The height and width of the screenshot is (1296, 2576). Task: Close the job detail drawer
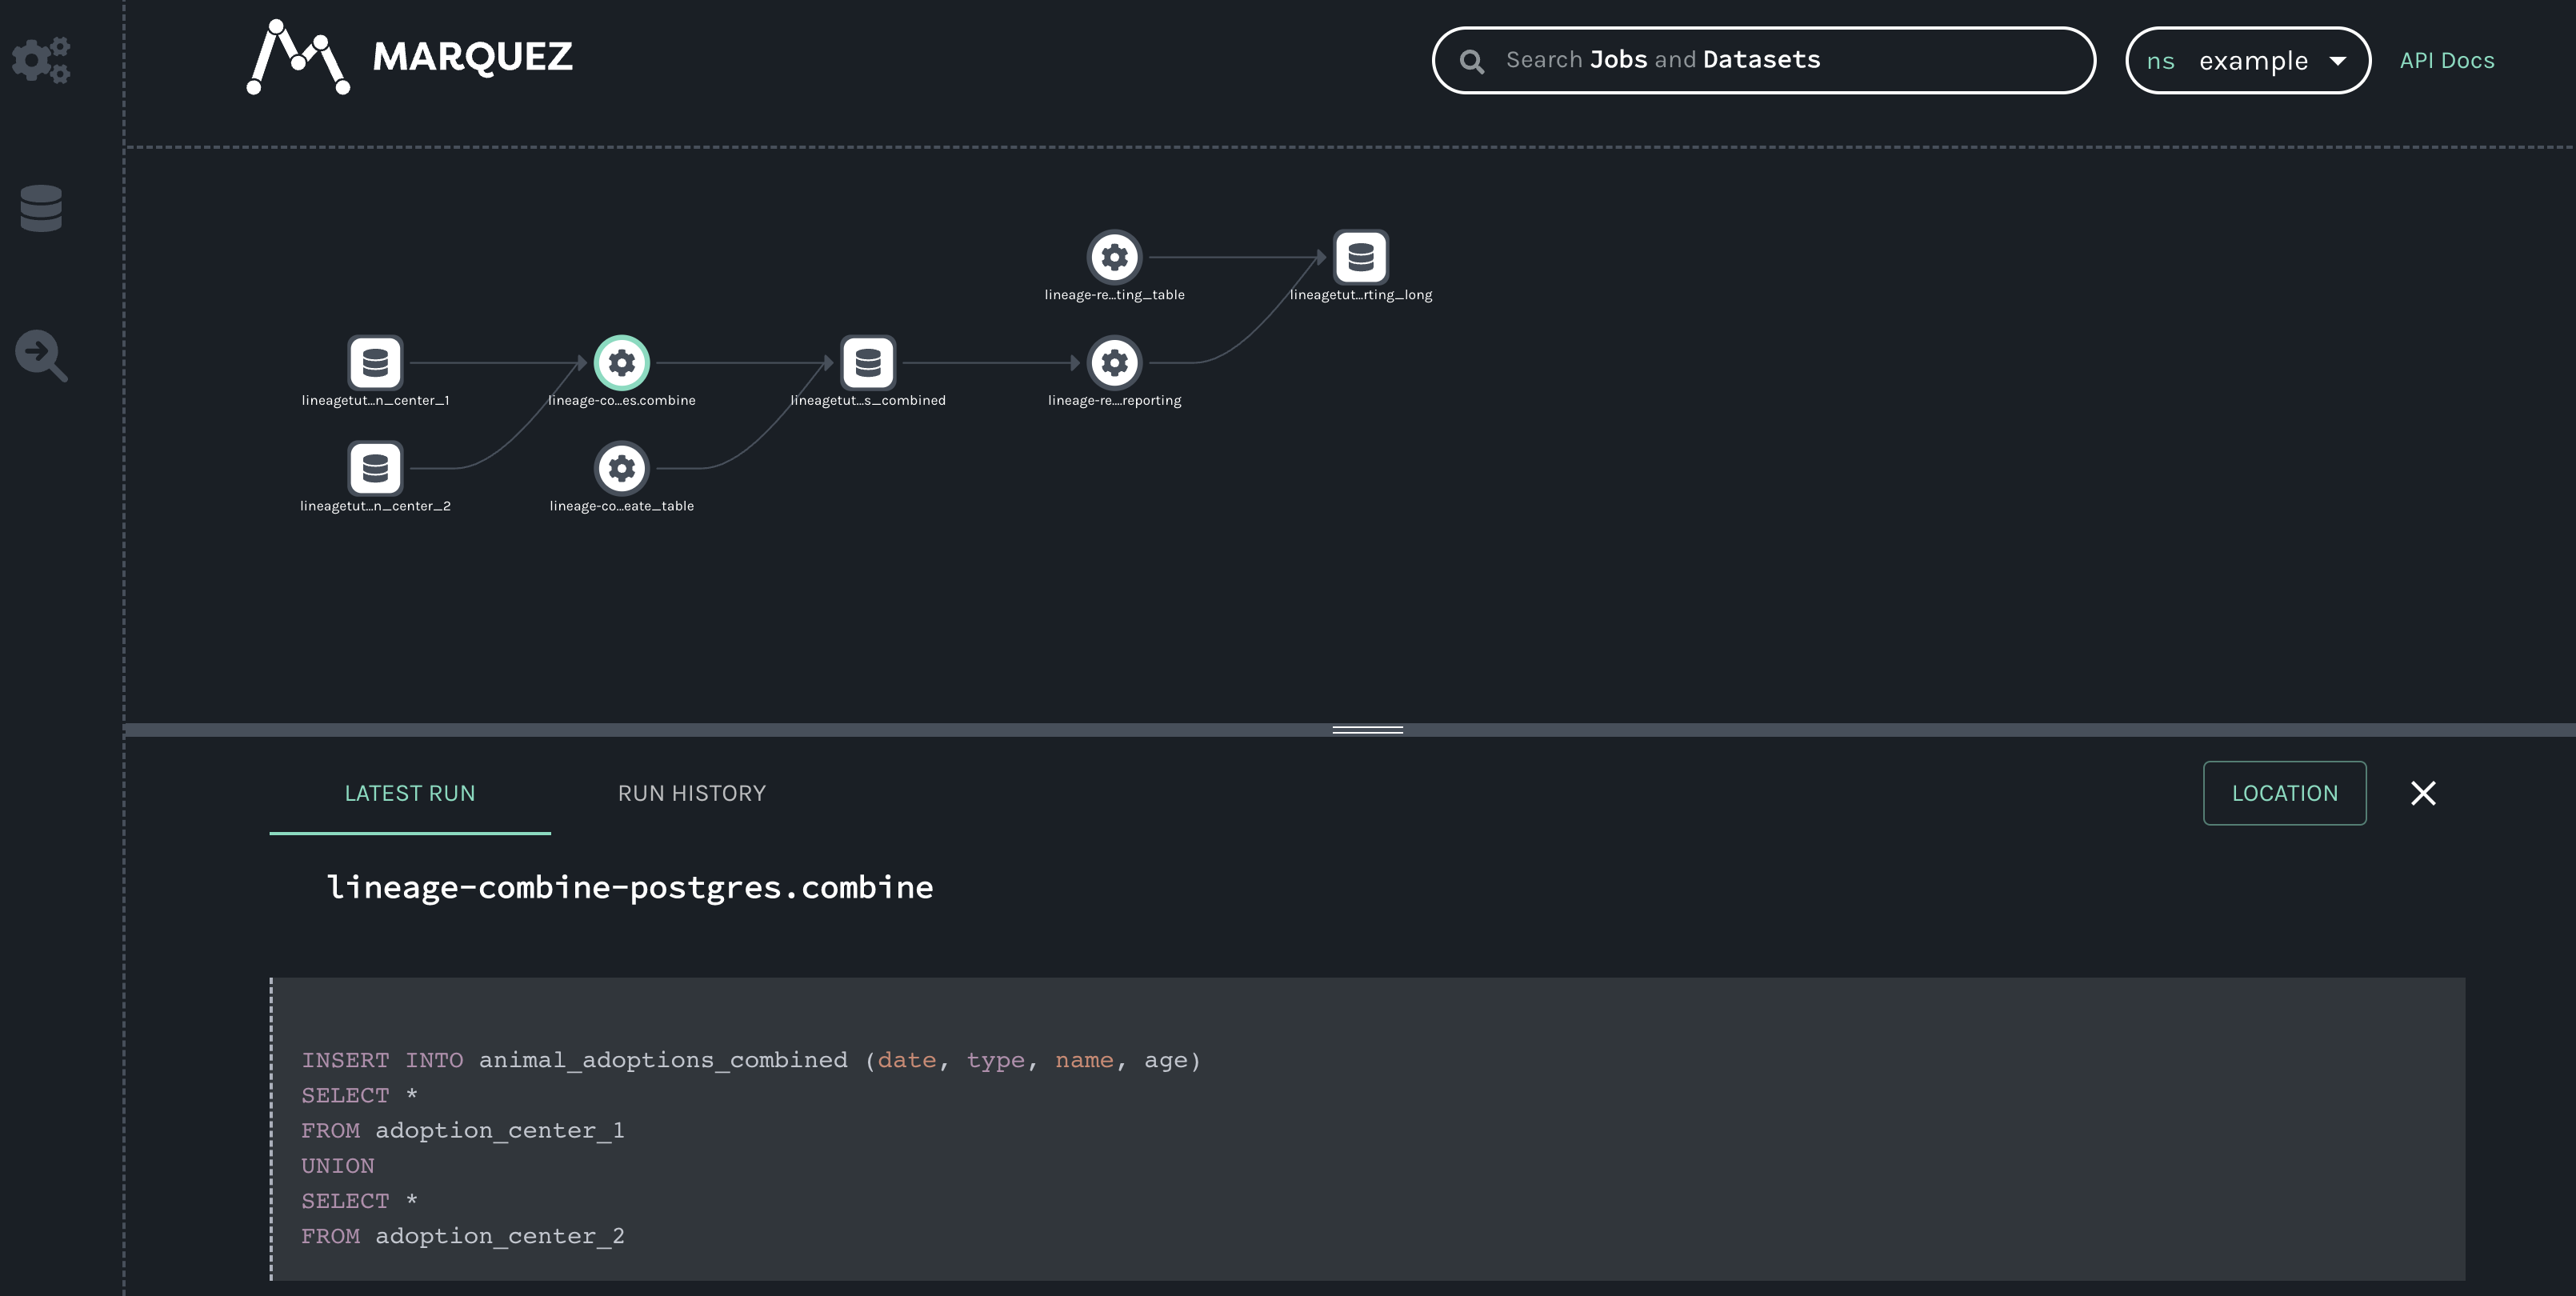point(2424,793)
